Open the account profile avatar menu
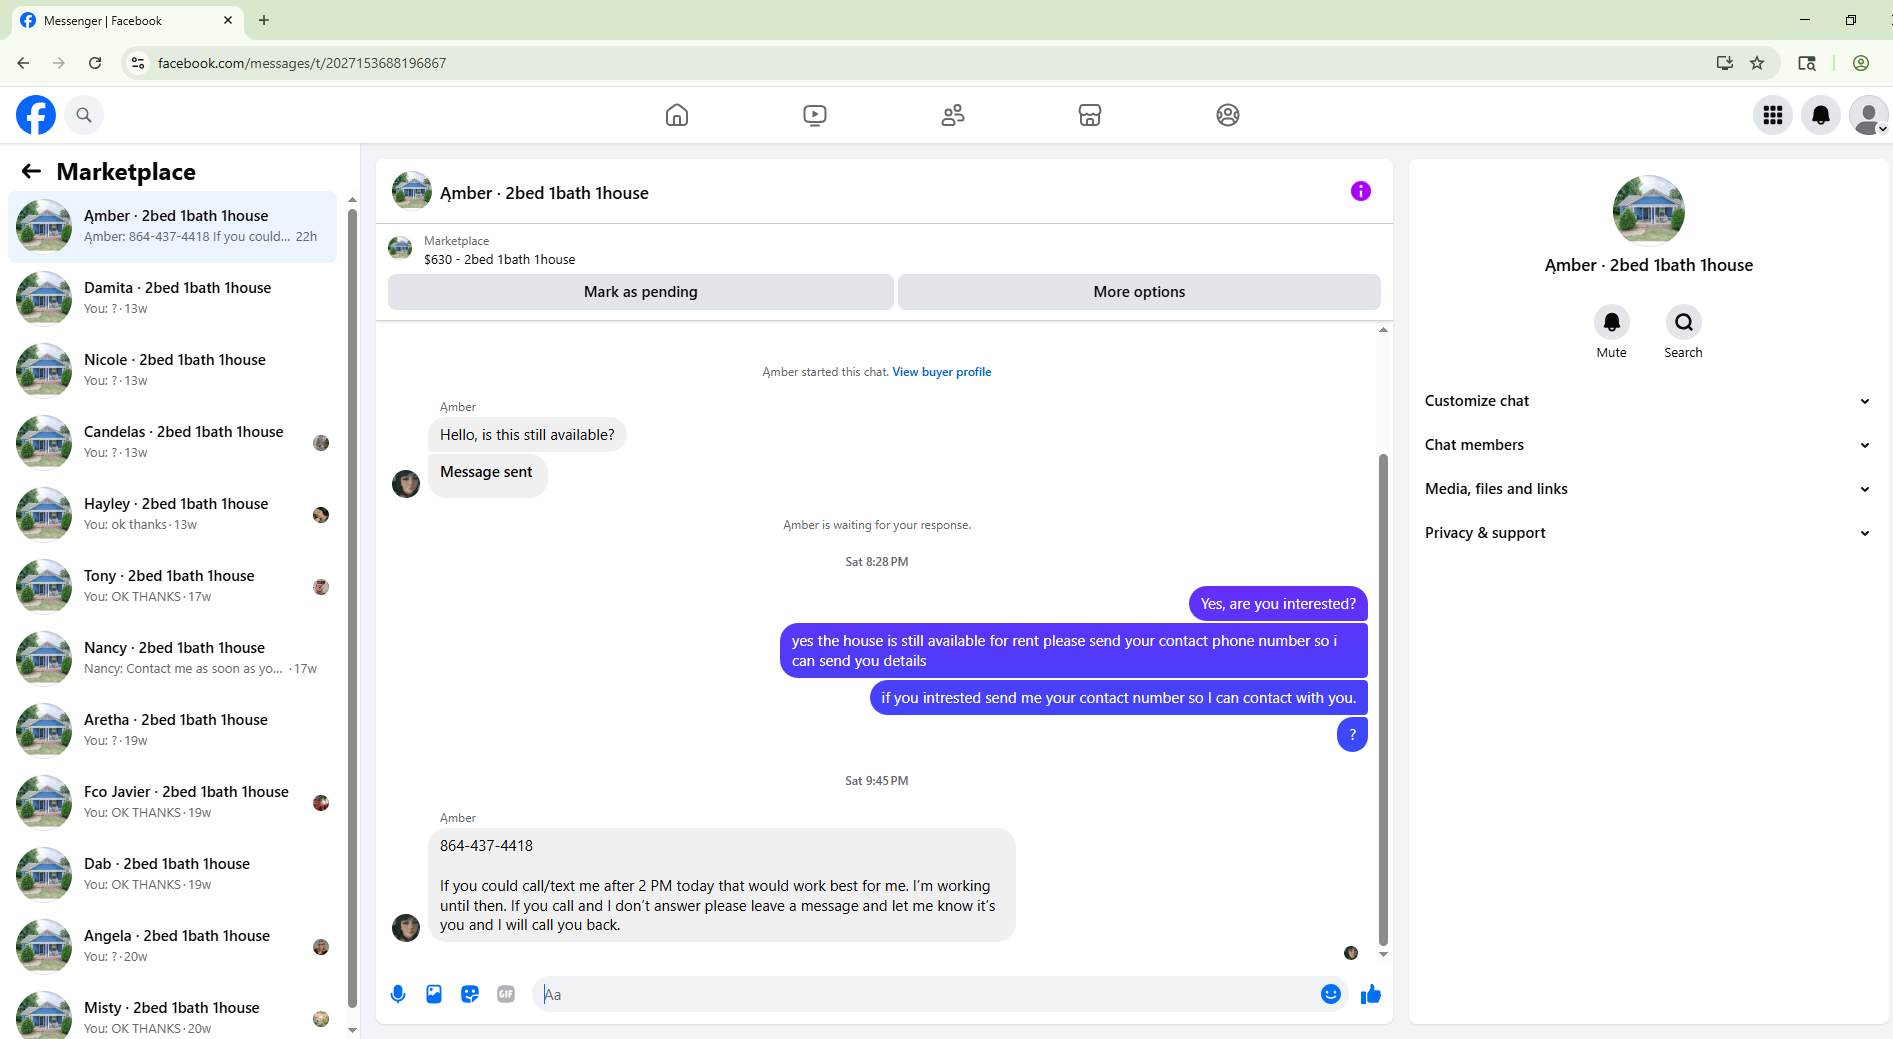This screenshot has width=1893, height=1039. [x=1869, y=115]
